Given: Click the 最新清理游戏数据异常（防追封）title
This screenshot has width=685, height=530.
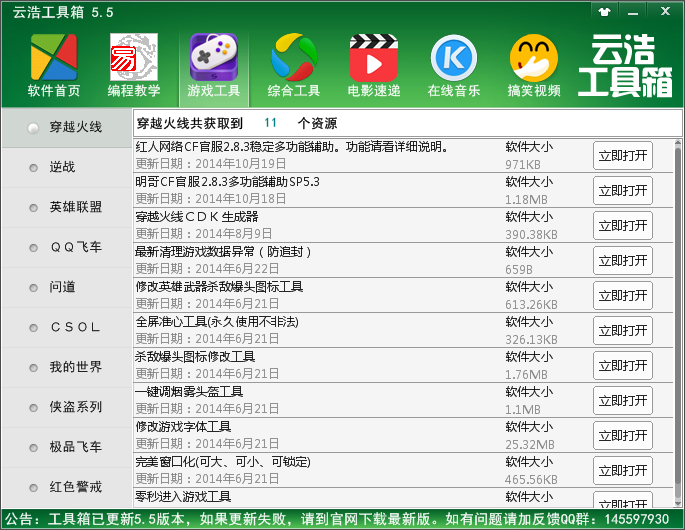Looking at the screenshot, I should [x=223, y=252].
